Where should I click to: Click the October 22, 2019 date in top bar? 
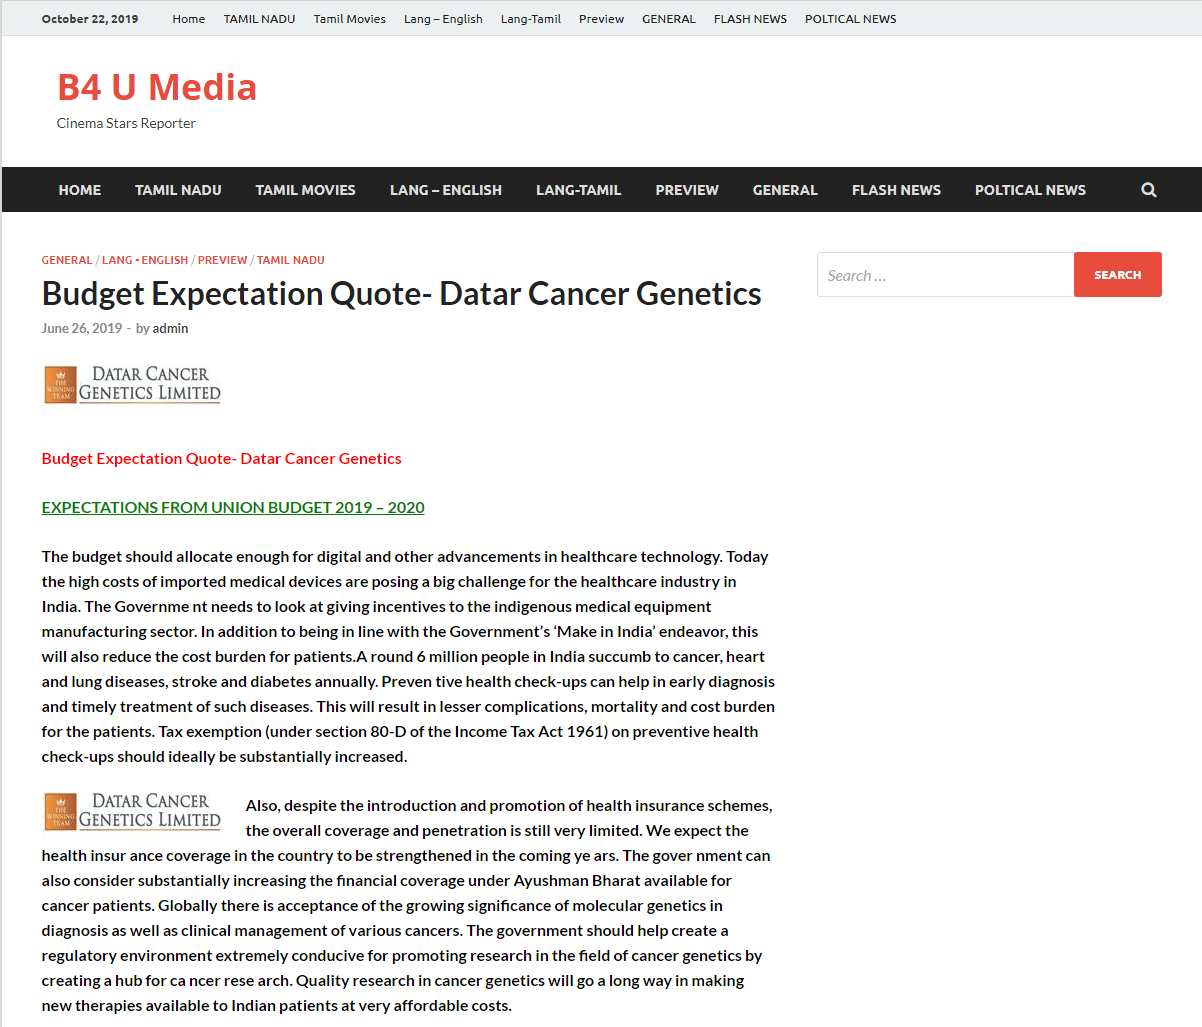point(90,19)
